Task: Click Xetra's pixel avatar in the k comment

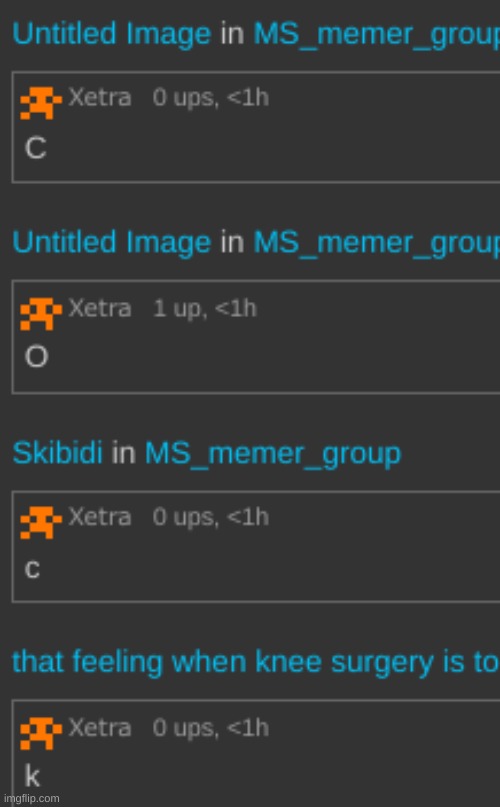Action: (x=41, y=733)
